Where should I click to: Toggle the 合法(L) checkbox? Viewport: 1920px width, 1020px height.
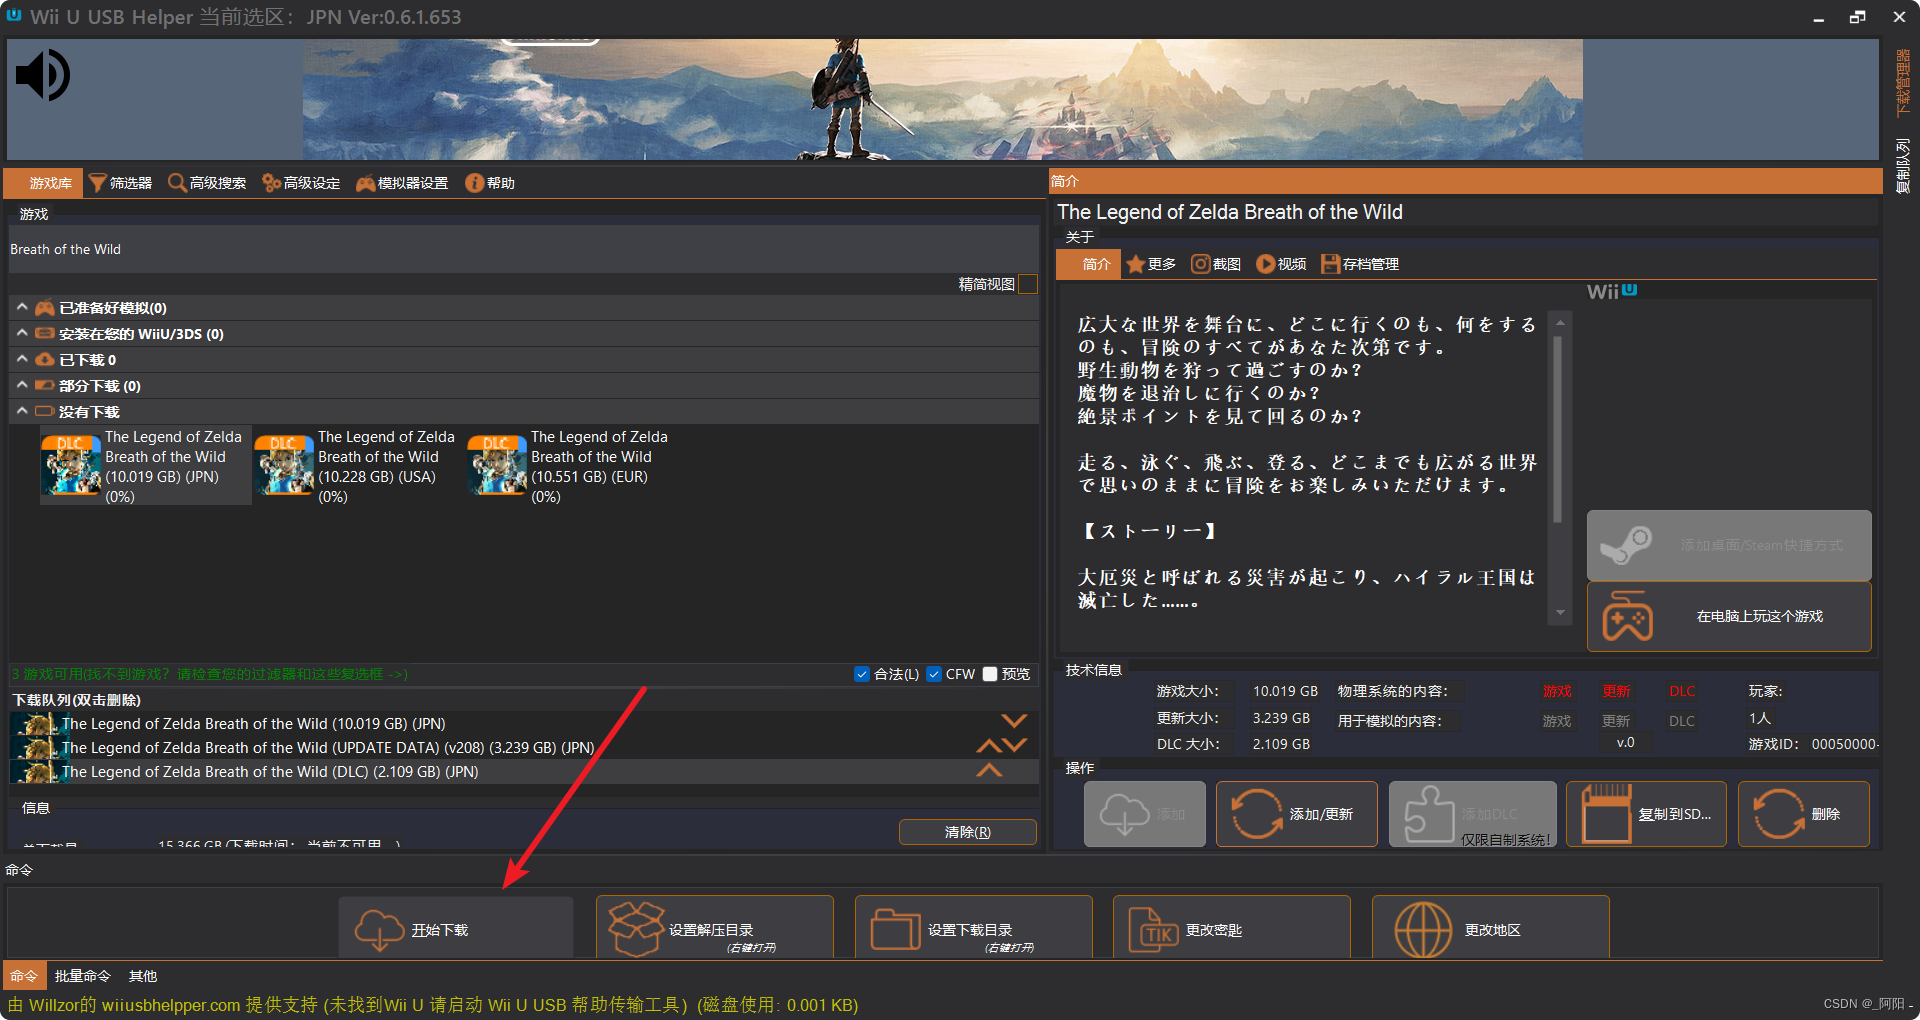[x=862, y=674]
